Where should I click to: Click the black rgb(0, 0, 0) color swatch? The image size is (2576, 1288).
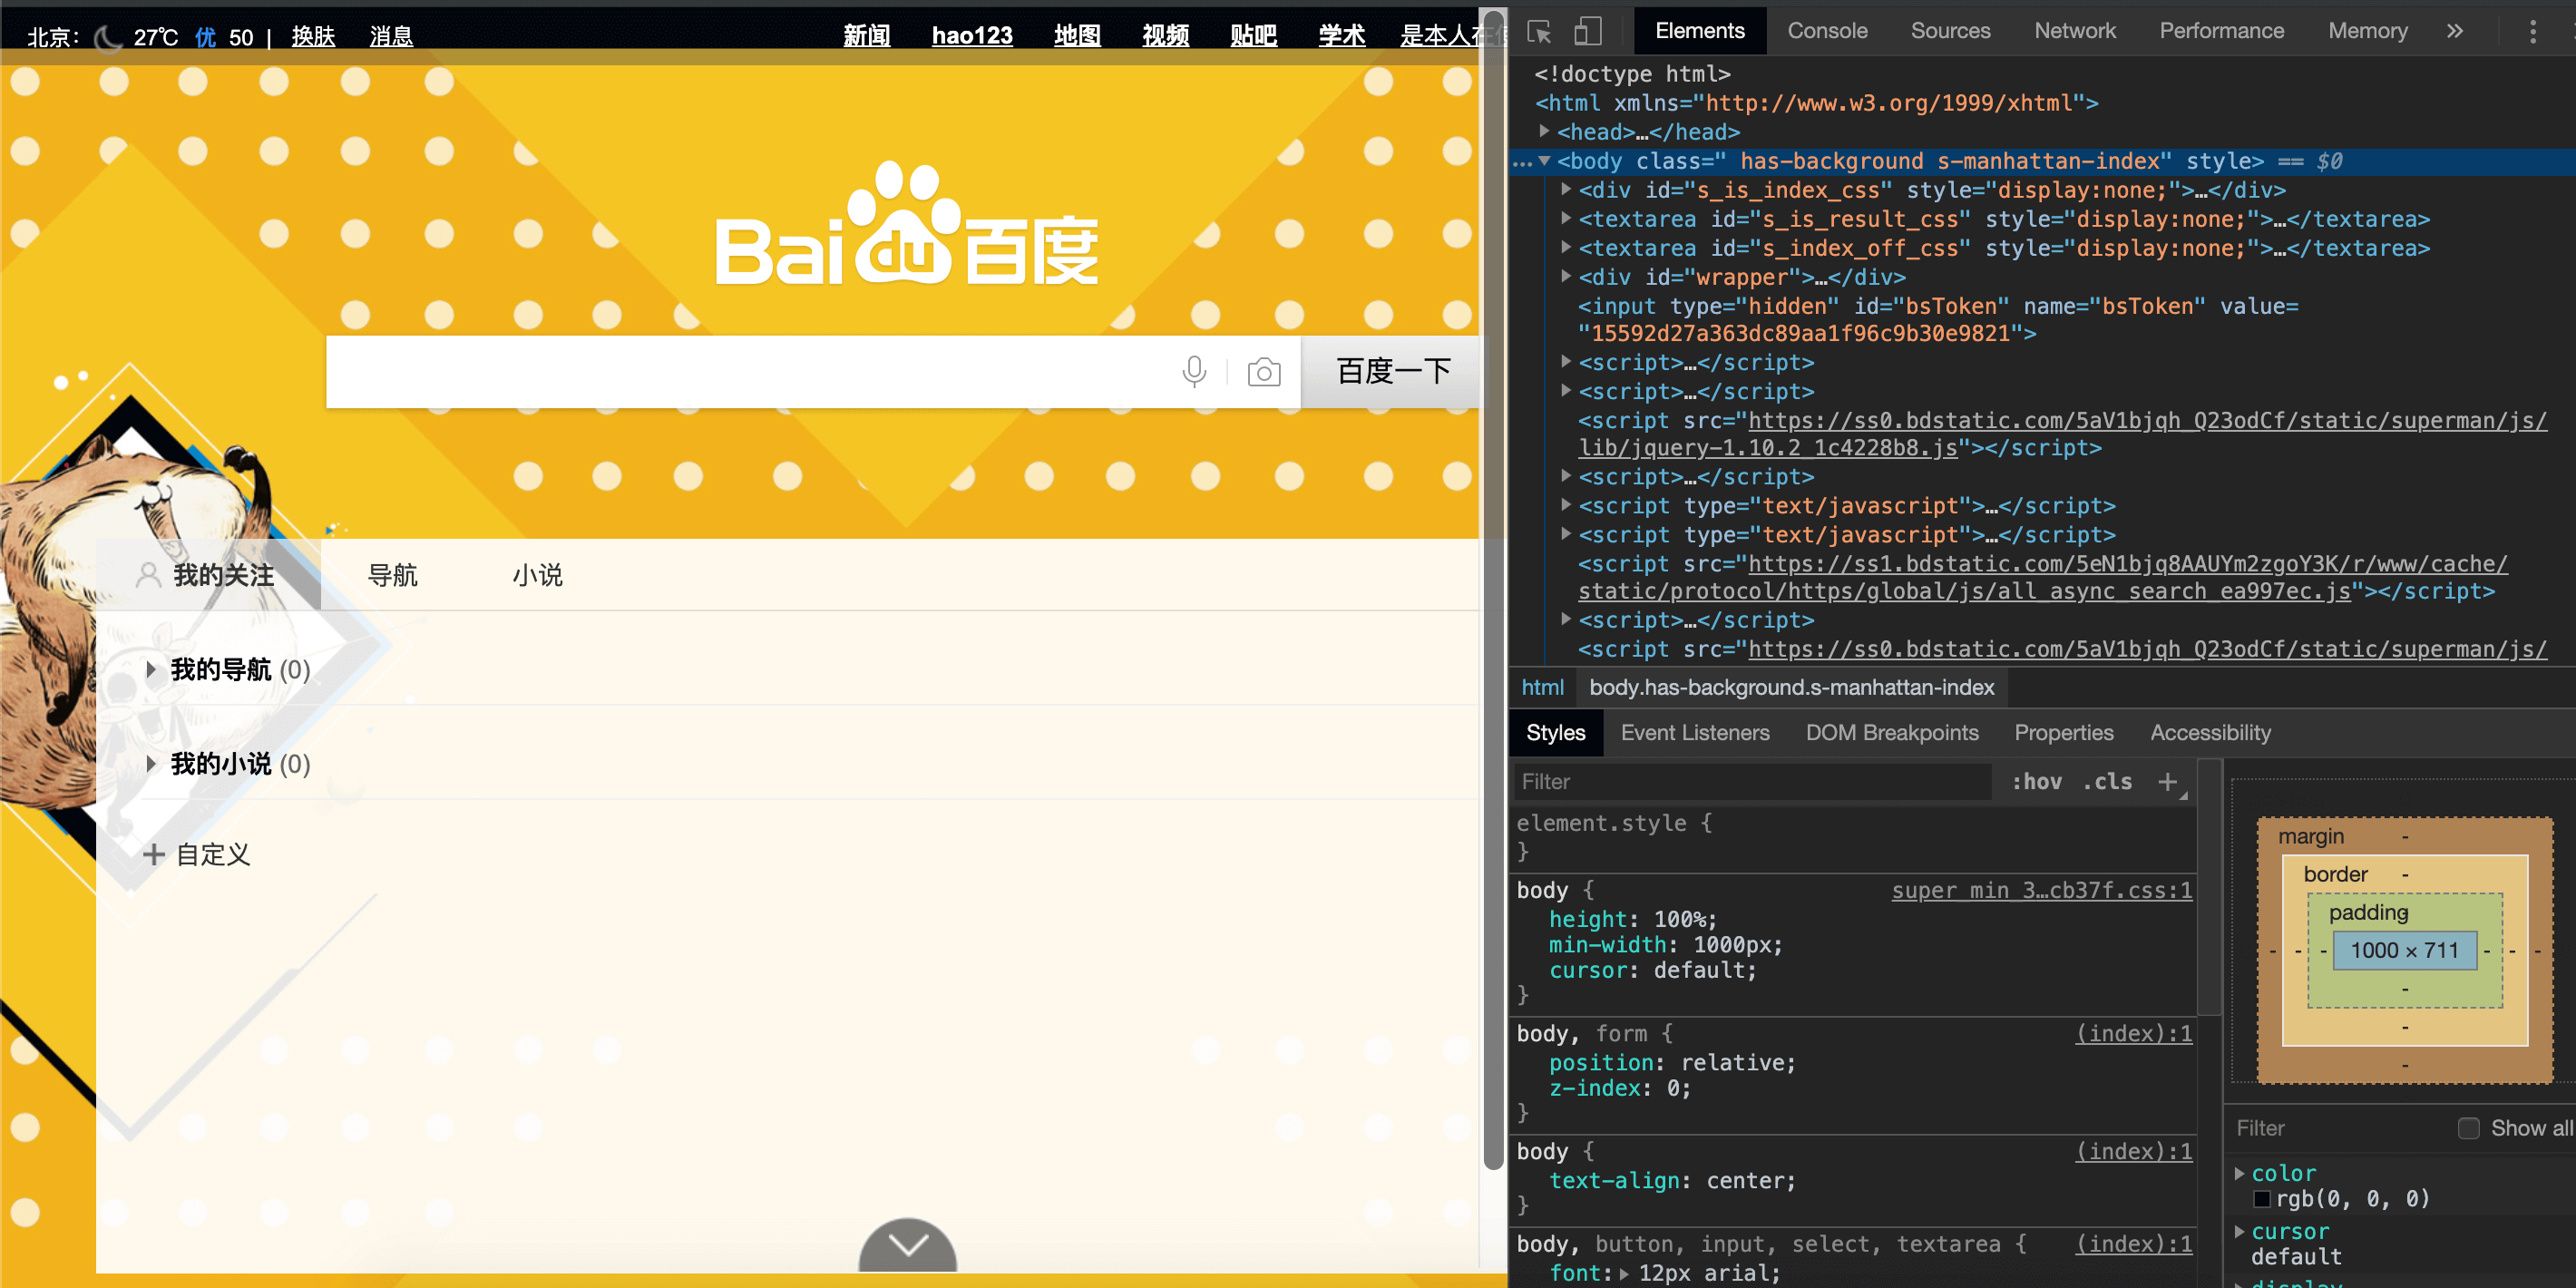tap(2262, 1199)
